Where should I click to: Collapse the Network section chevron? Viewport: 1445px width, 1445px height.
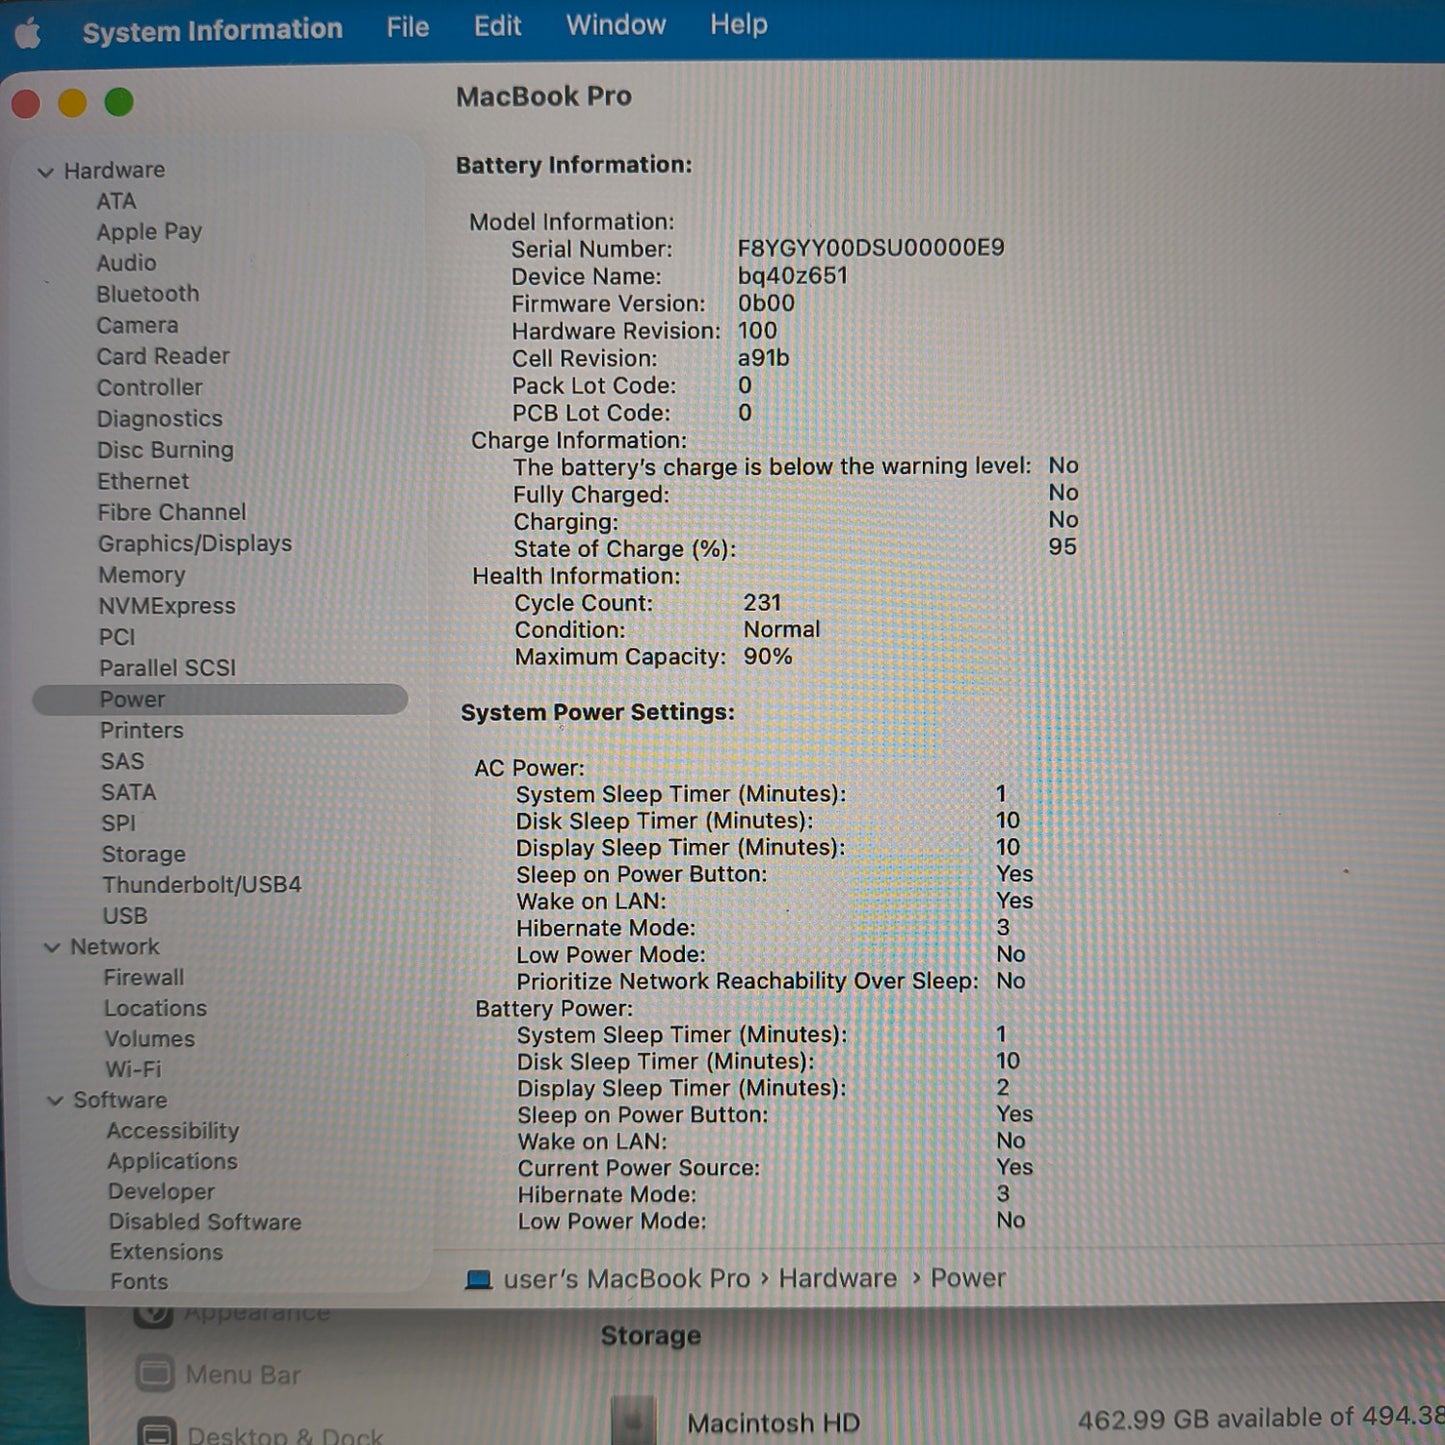click(52, 947)
